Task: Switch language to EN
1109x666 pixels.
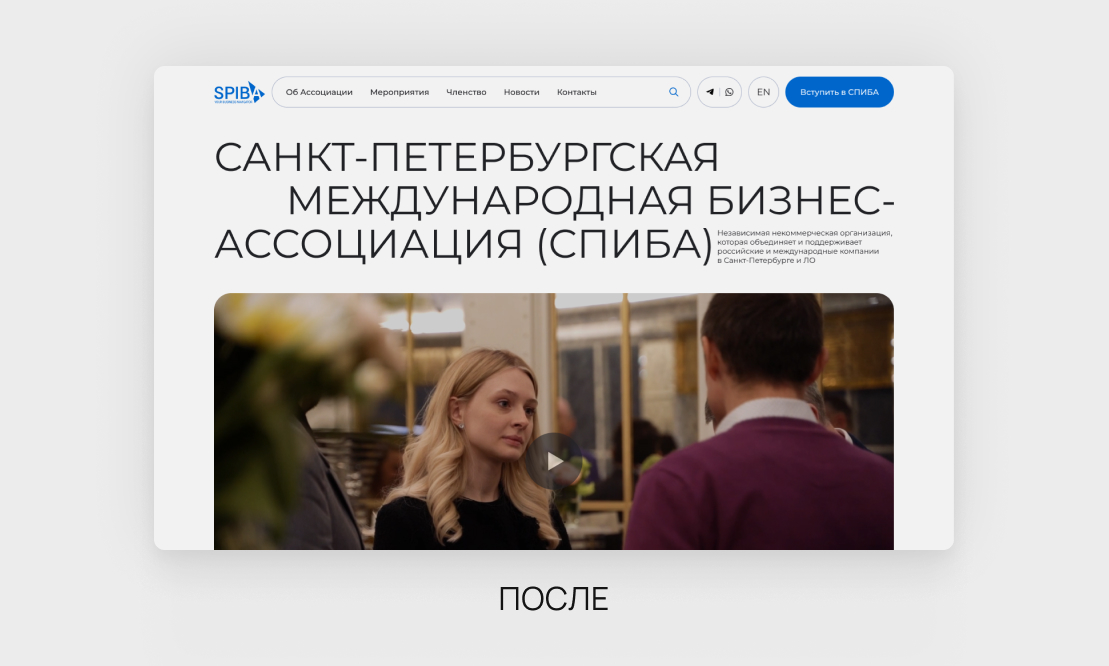Action: coord(763,92)
